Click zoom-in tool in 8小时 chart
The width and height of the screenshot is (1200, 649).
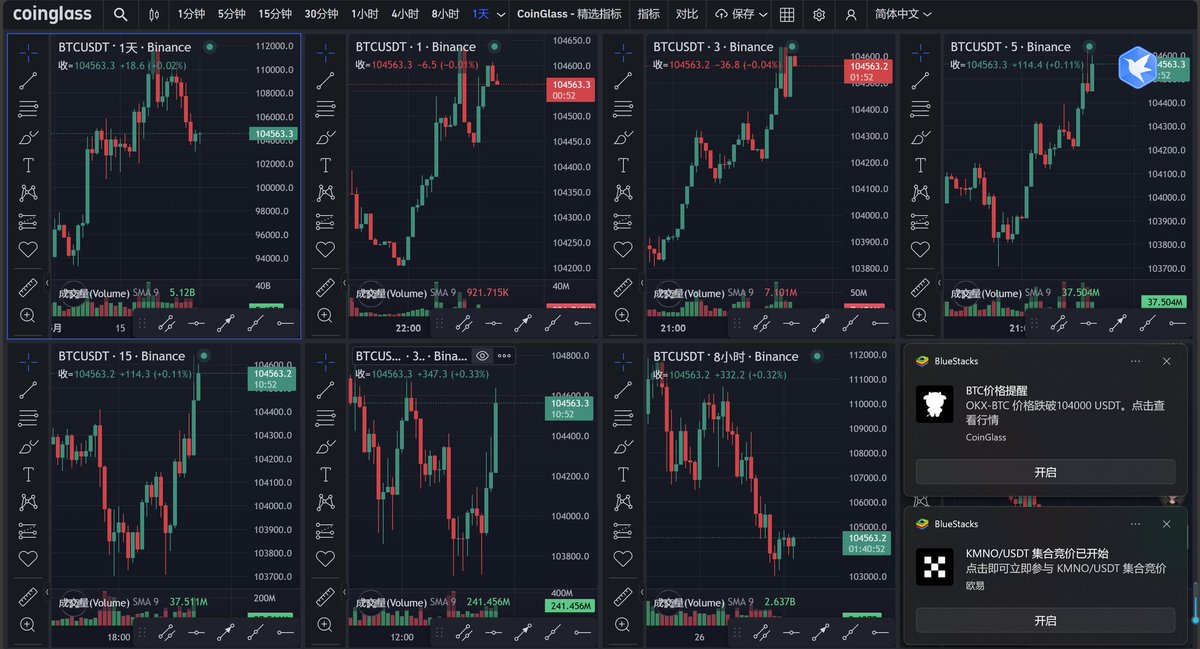[623, 624]
